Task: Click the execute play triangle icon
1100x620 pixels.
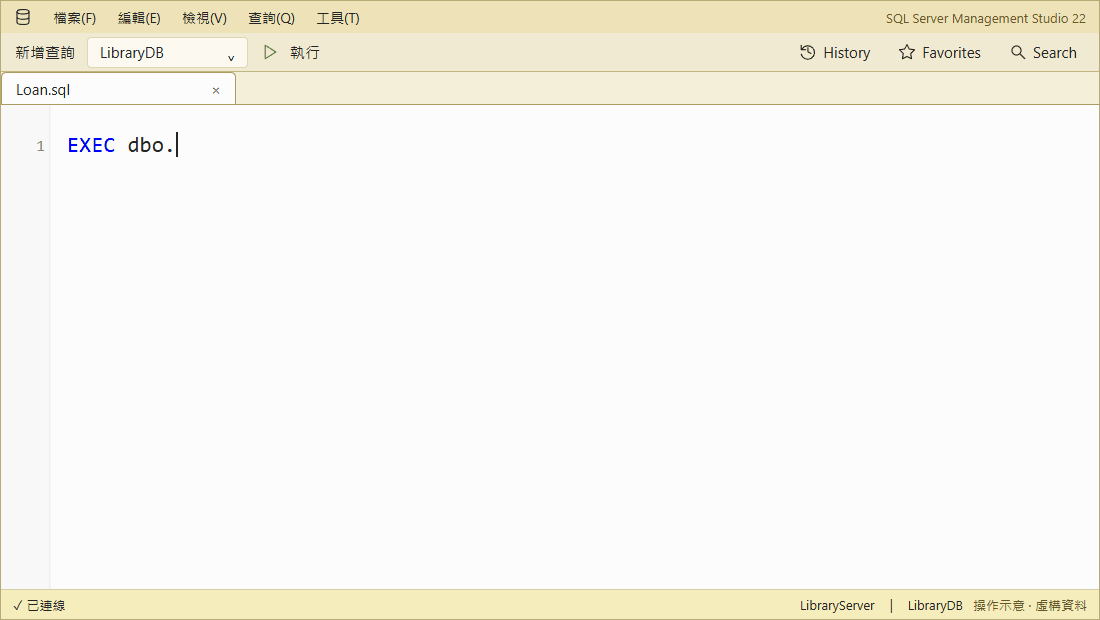Action: pyautogui.click(x=270, y=52)
